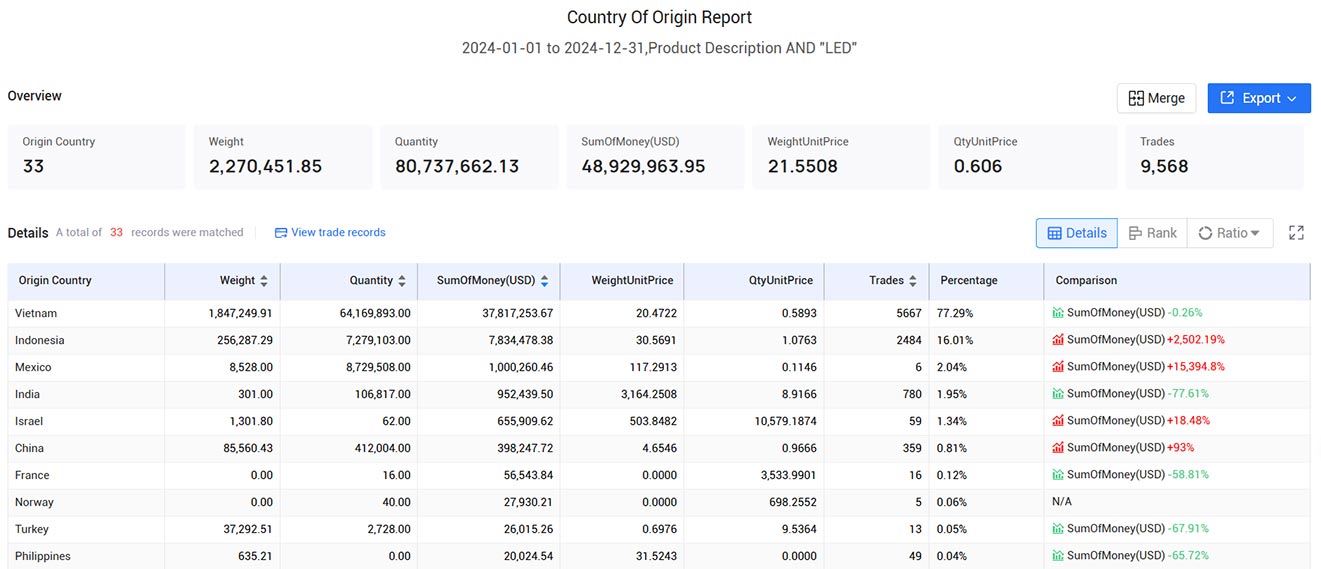Click the Origin Country column header

tap(86, 281)
